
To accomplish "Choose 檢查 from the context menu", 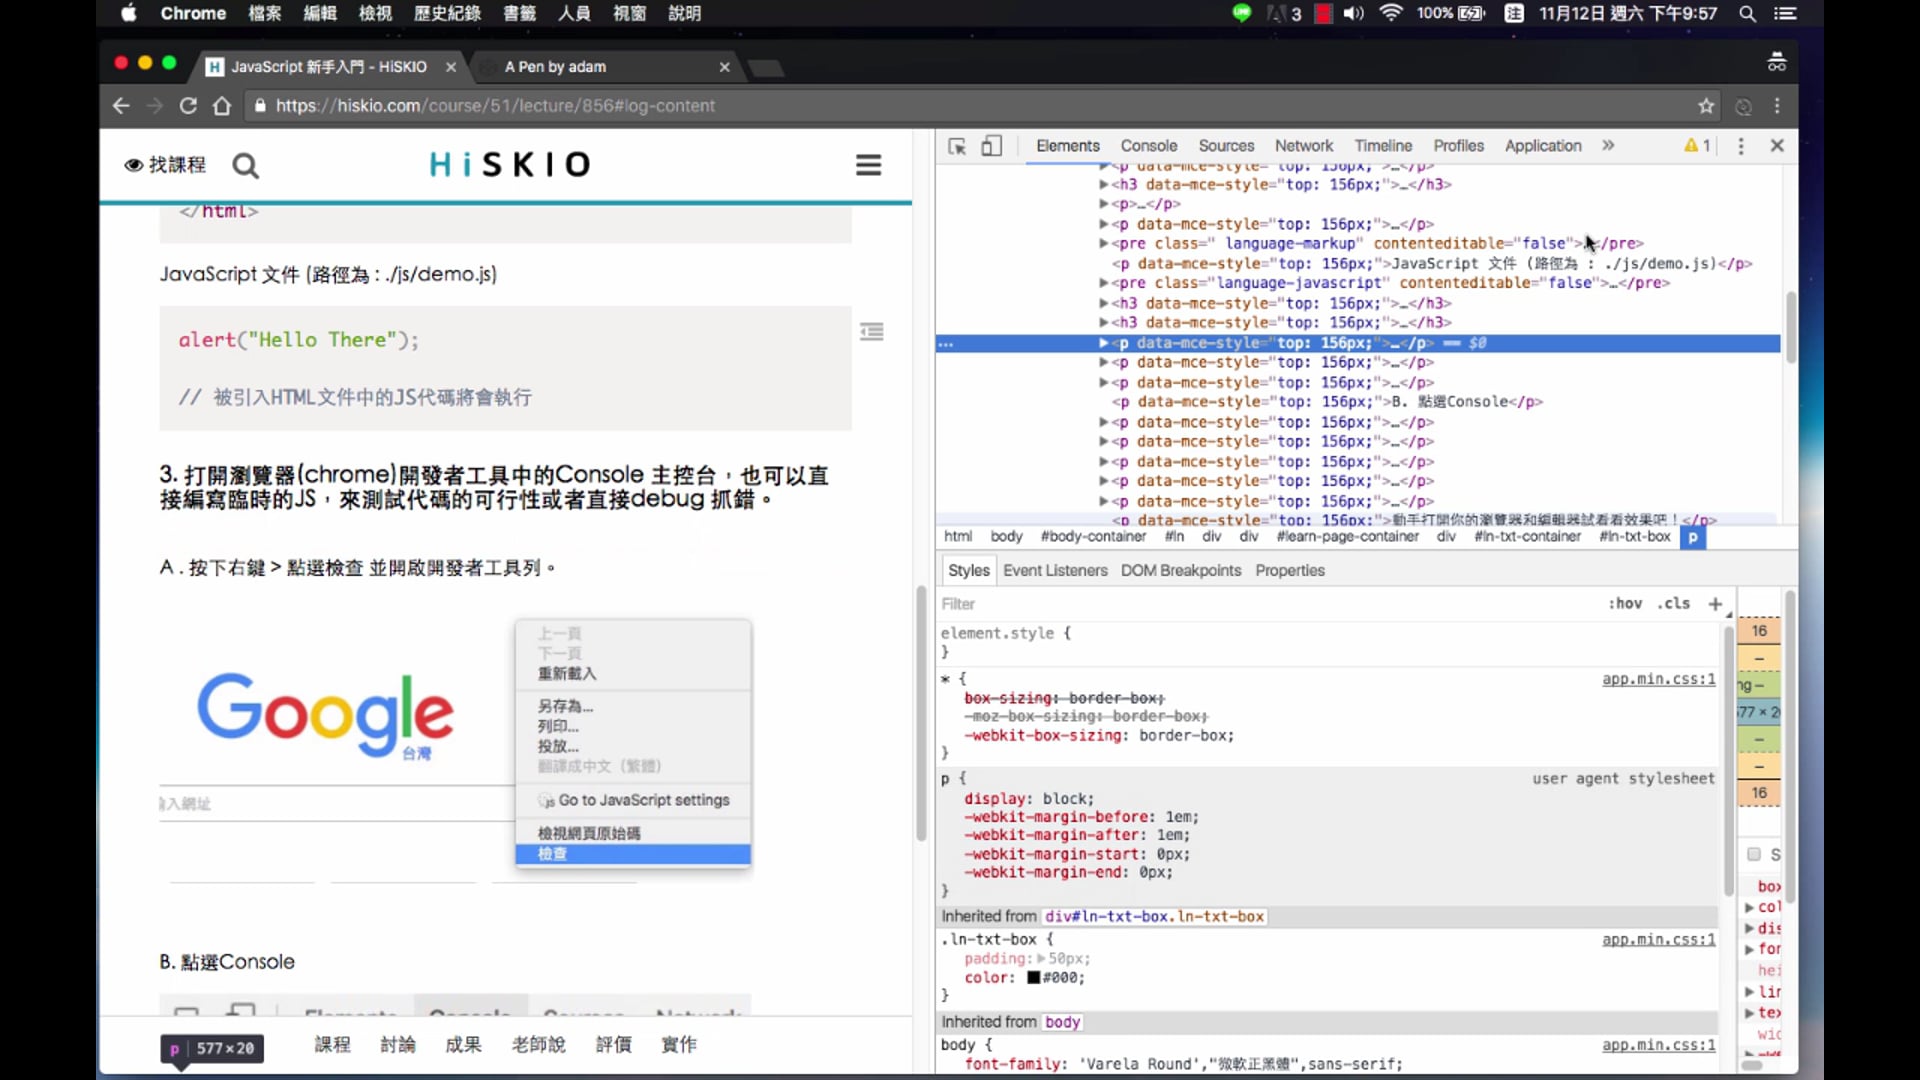I will click(x=550, y=854).
